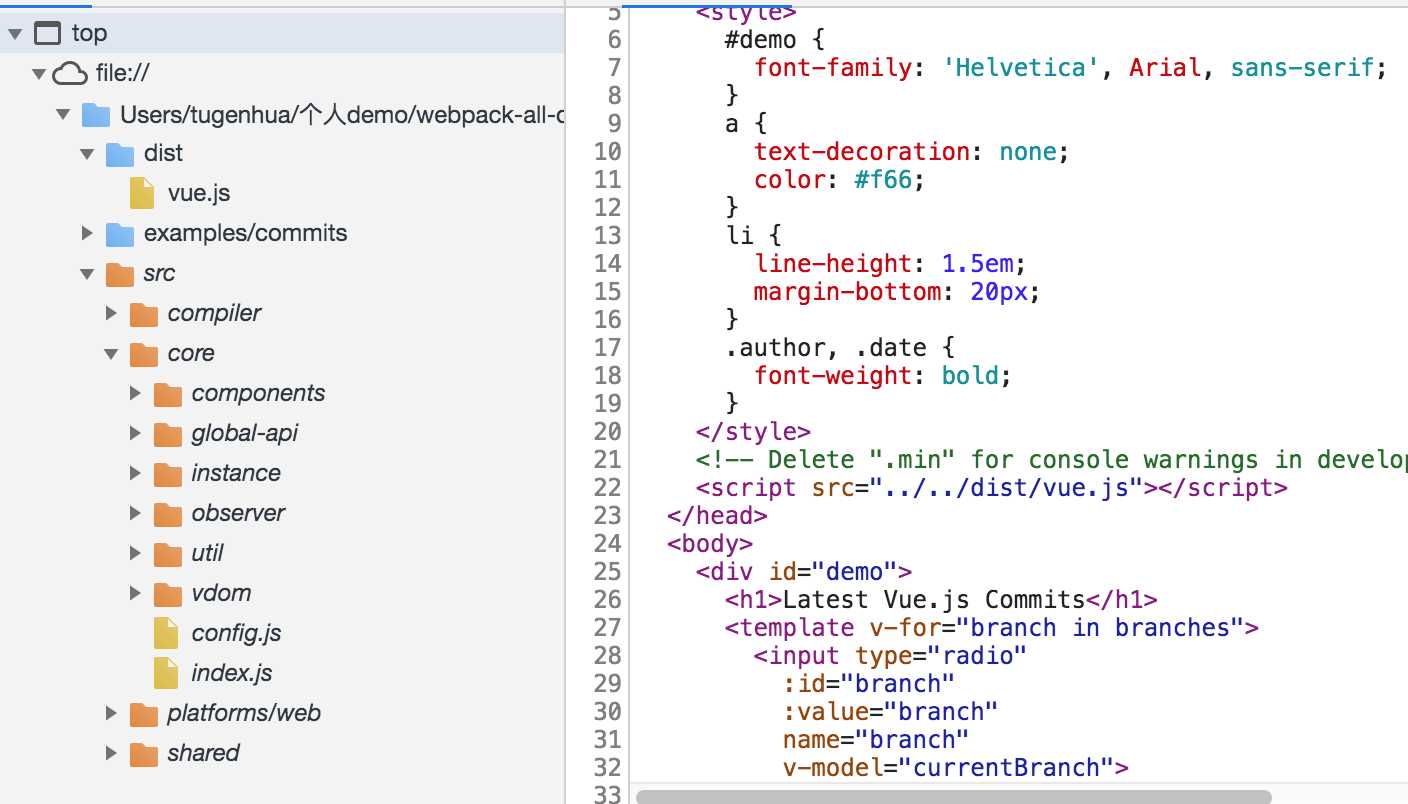
Task: Collapse the src folder arrow
Action: point(88,274)
